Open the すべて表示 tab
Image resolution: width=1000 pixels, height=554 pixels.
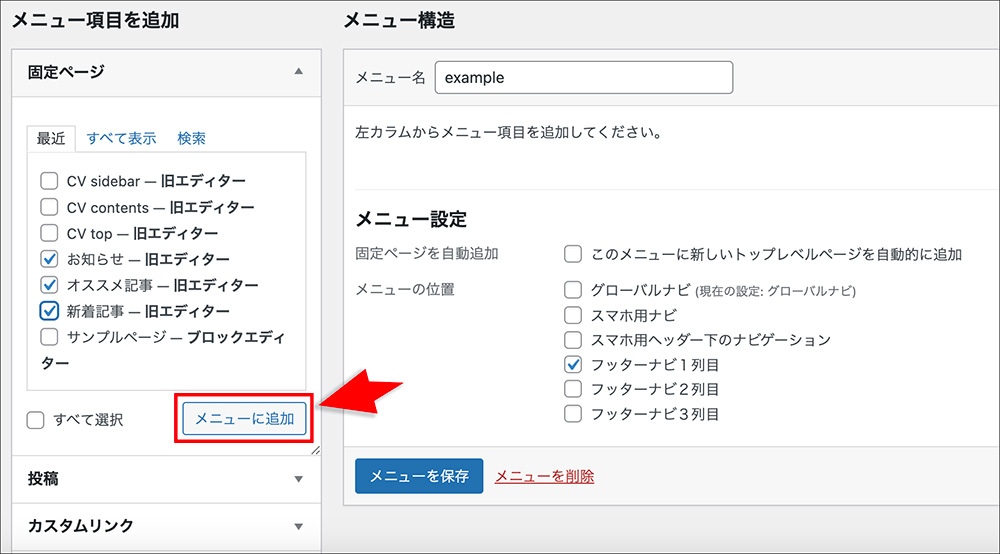pos(121,138)
